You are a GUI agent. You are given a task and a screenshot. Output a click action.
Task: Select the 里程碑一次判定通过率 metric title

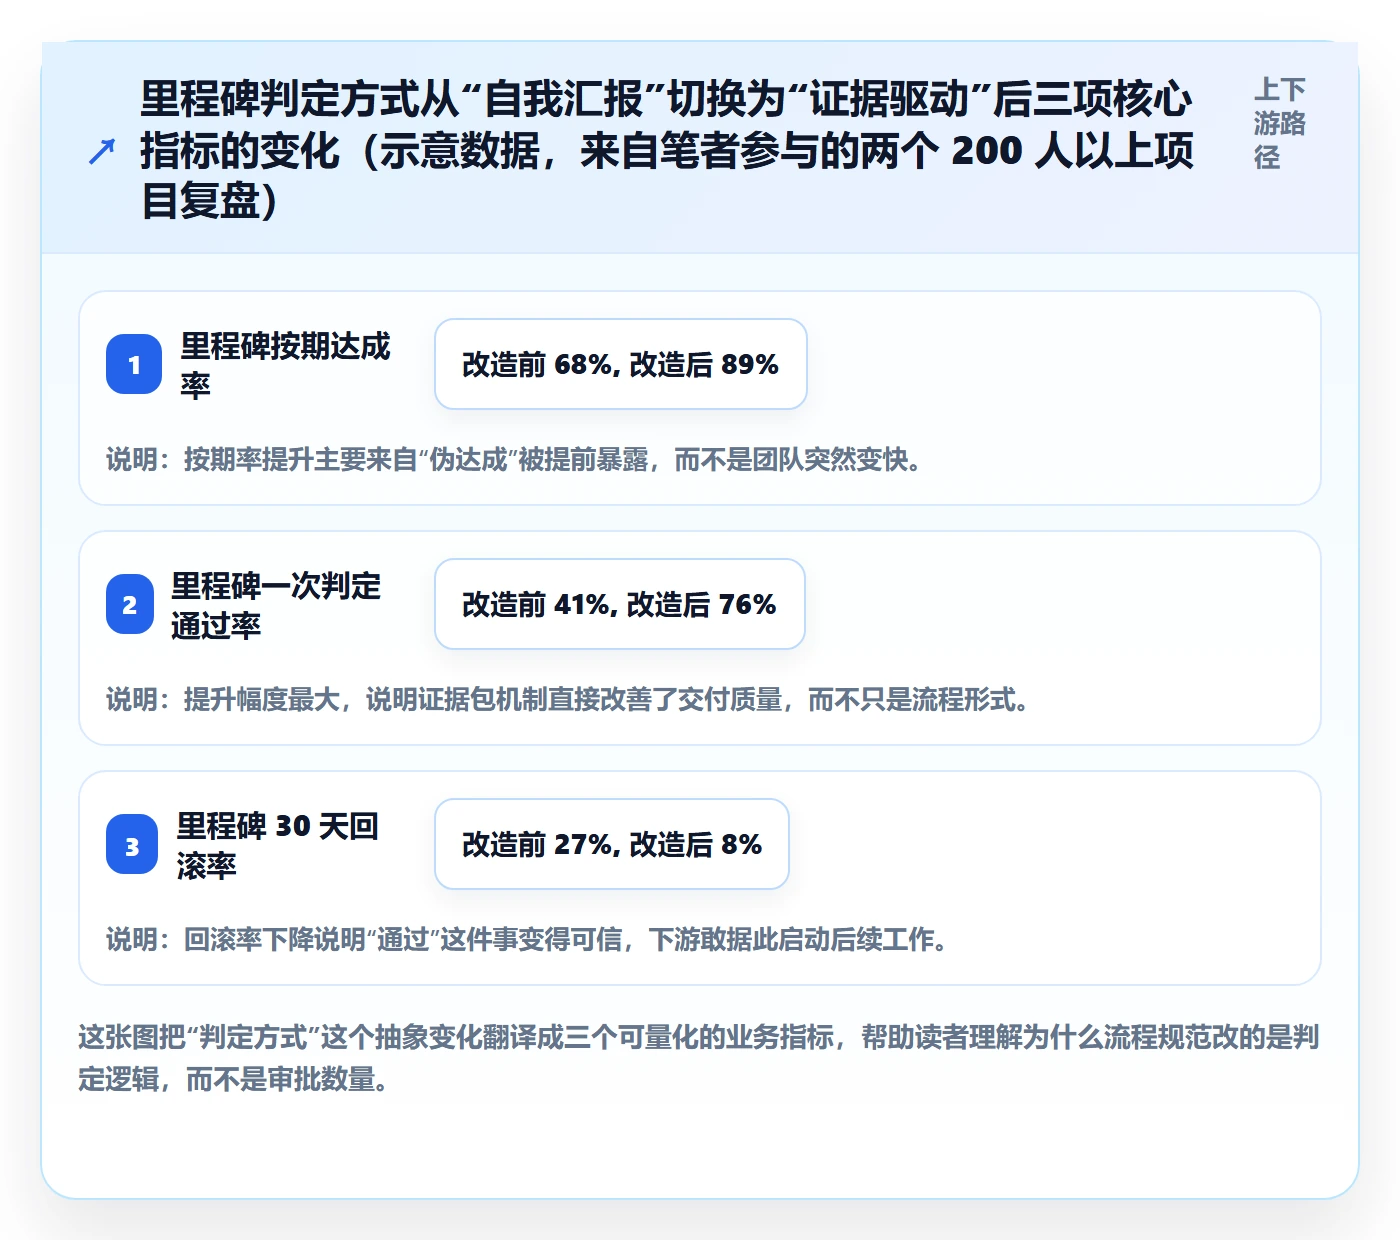(x=276, y=605)
